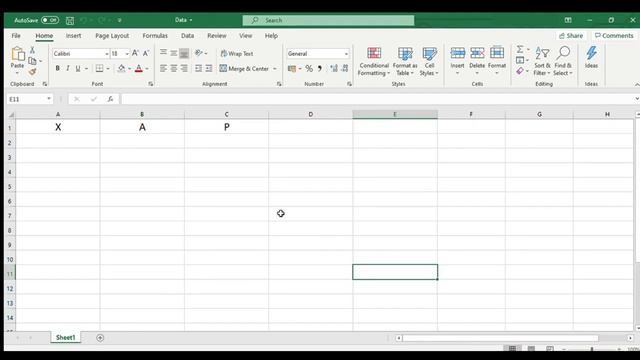Screen dimensions: 640x360
Task: Open Conditional Formatting menu
Action: click(x=374, y=61)
